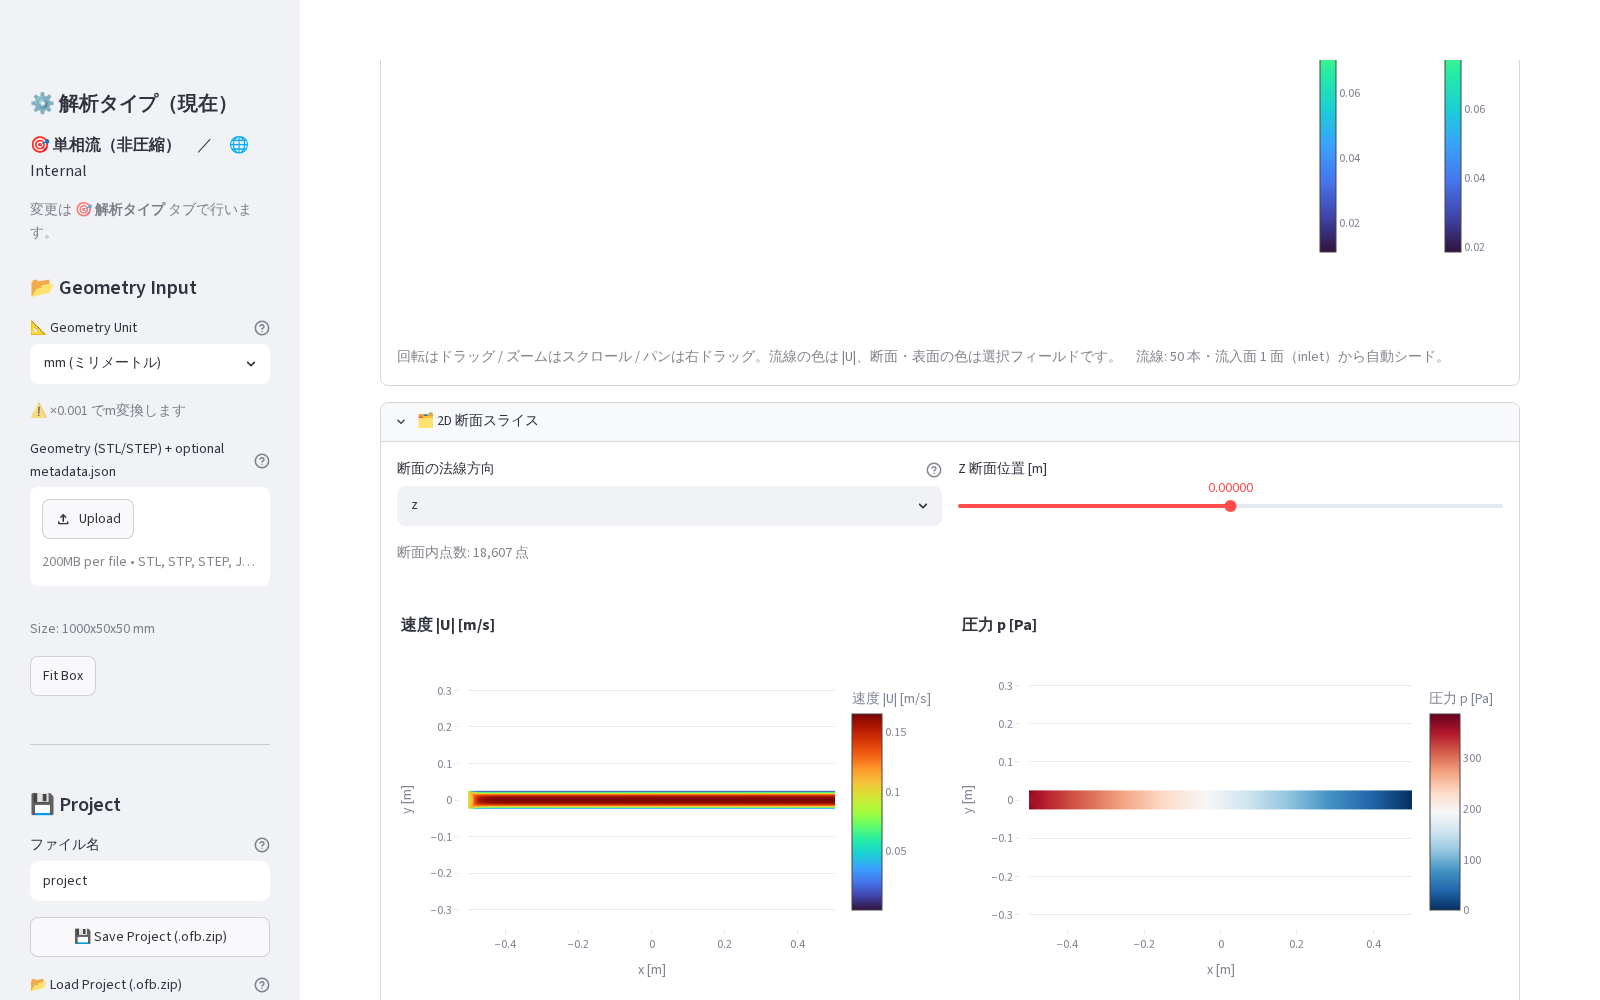Click help icon next to ファイル名 field
This screenshot has height=1000, width=1600.
pyautogui.click(x=262, y=845)
